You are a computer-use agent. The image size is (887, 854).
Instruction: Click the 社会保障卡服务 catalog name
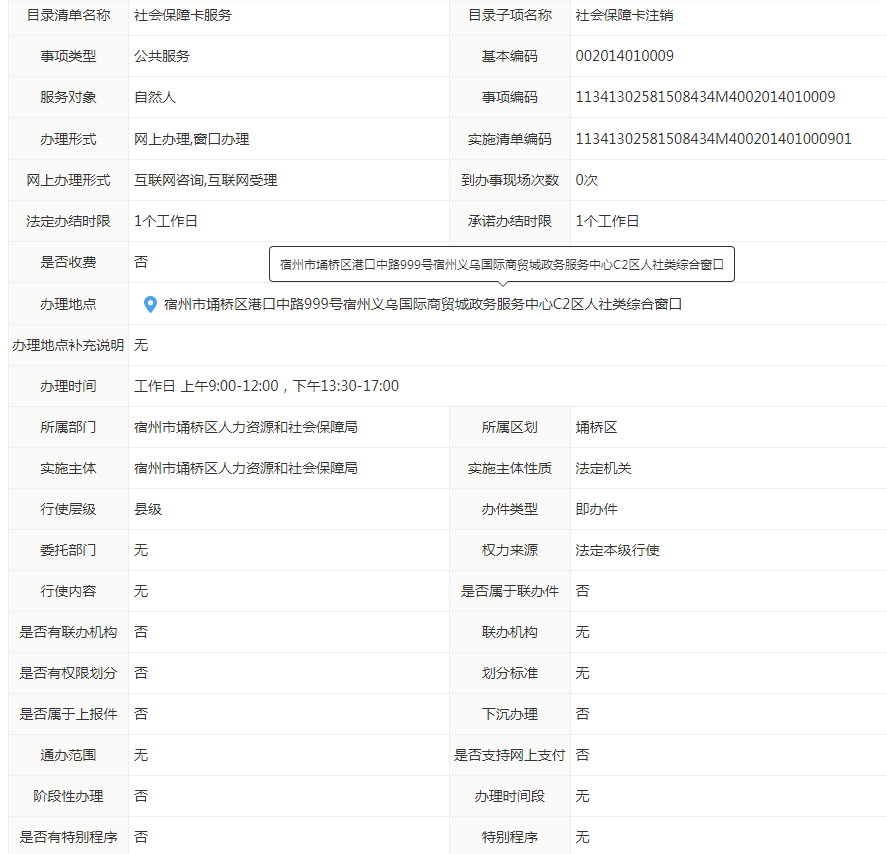[x=183, y=16]
